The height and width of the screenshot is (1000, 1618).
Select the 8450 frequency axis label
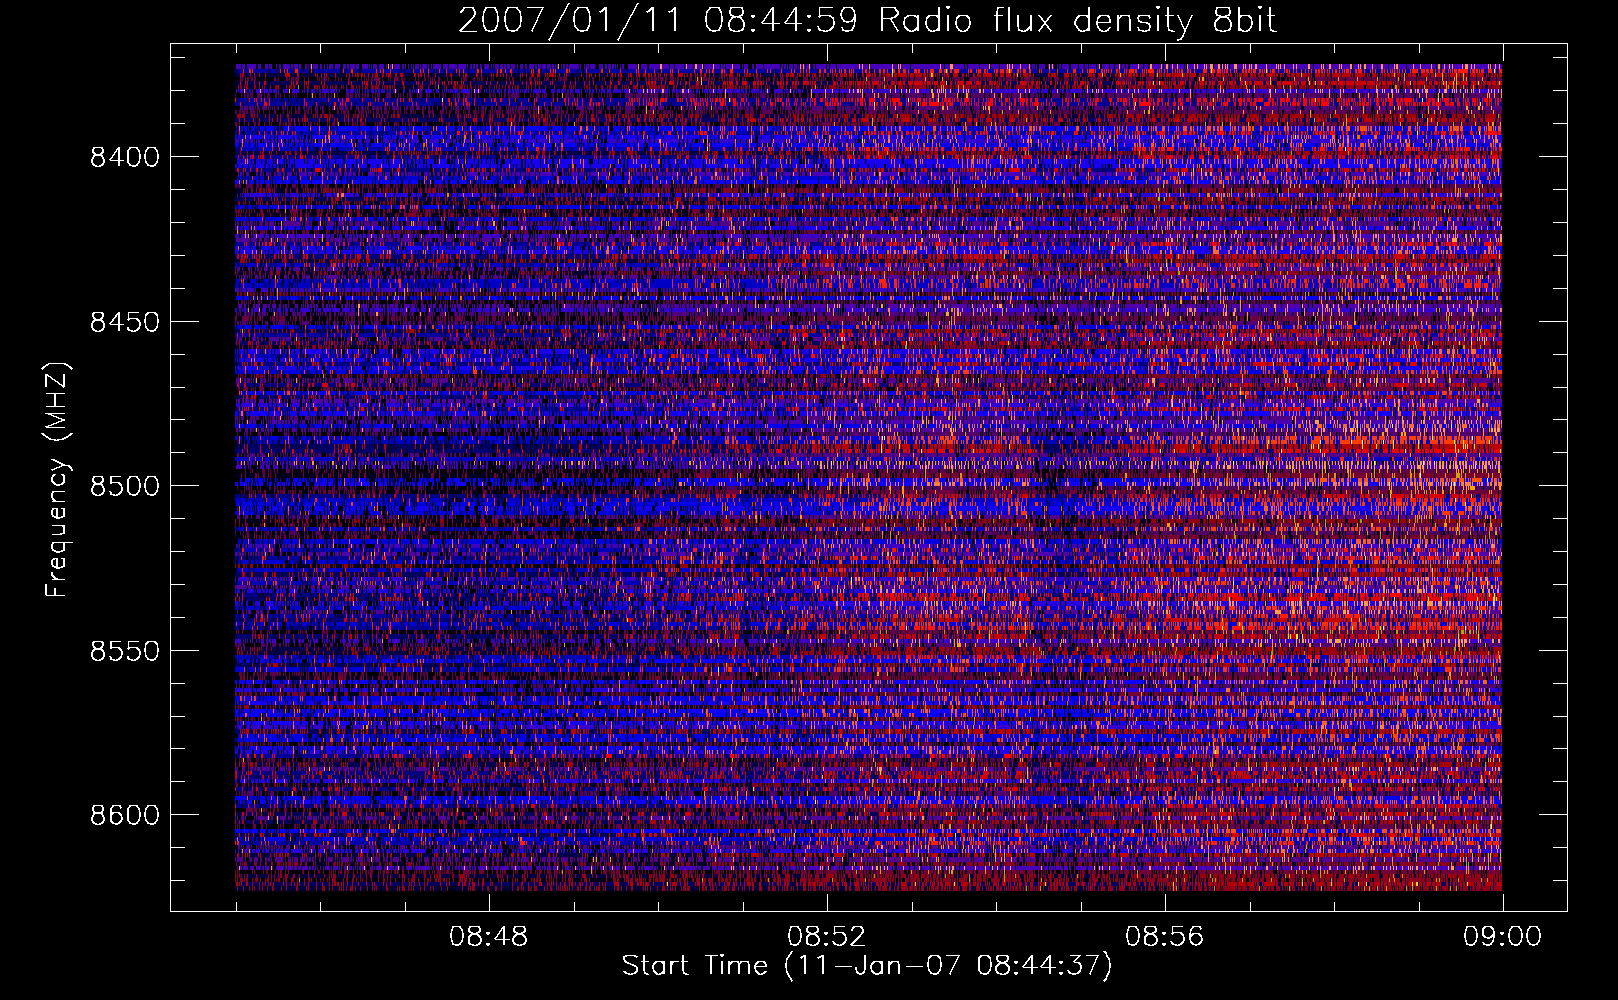(125, 322)
